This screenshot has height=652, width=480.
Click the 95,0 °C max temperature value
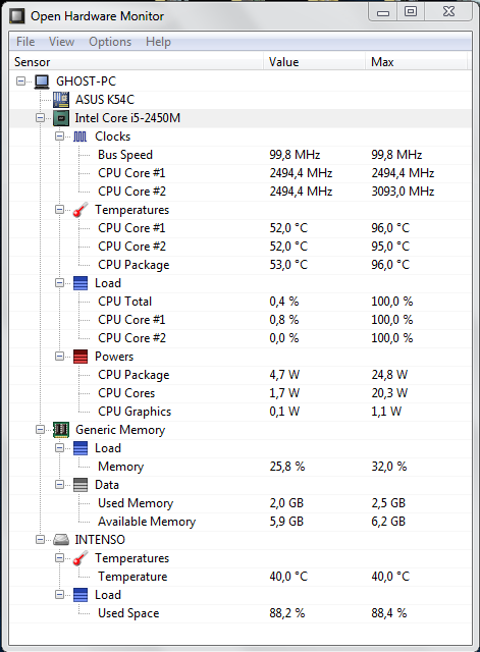[390, 246]
